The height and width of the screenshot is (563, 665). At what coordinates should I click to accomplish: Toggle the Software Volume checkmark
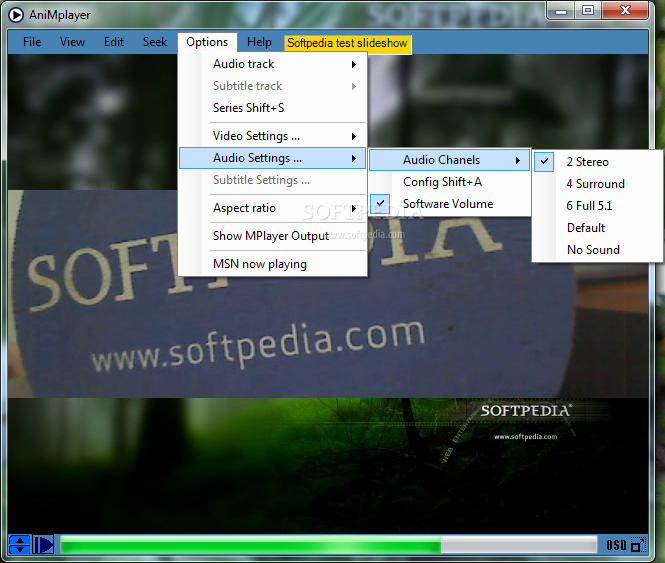[450, 204]
